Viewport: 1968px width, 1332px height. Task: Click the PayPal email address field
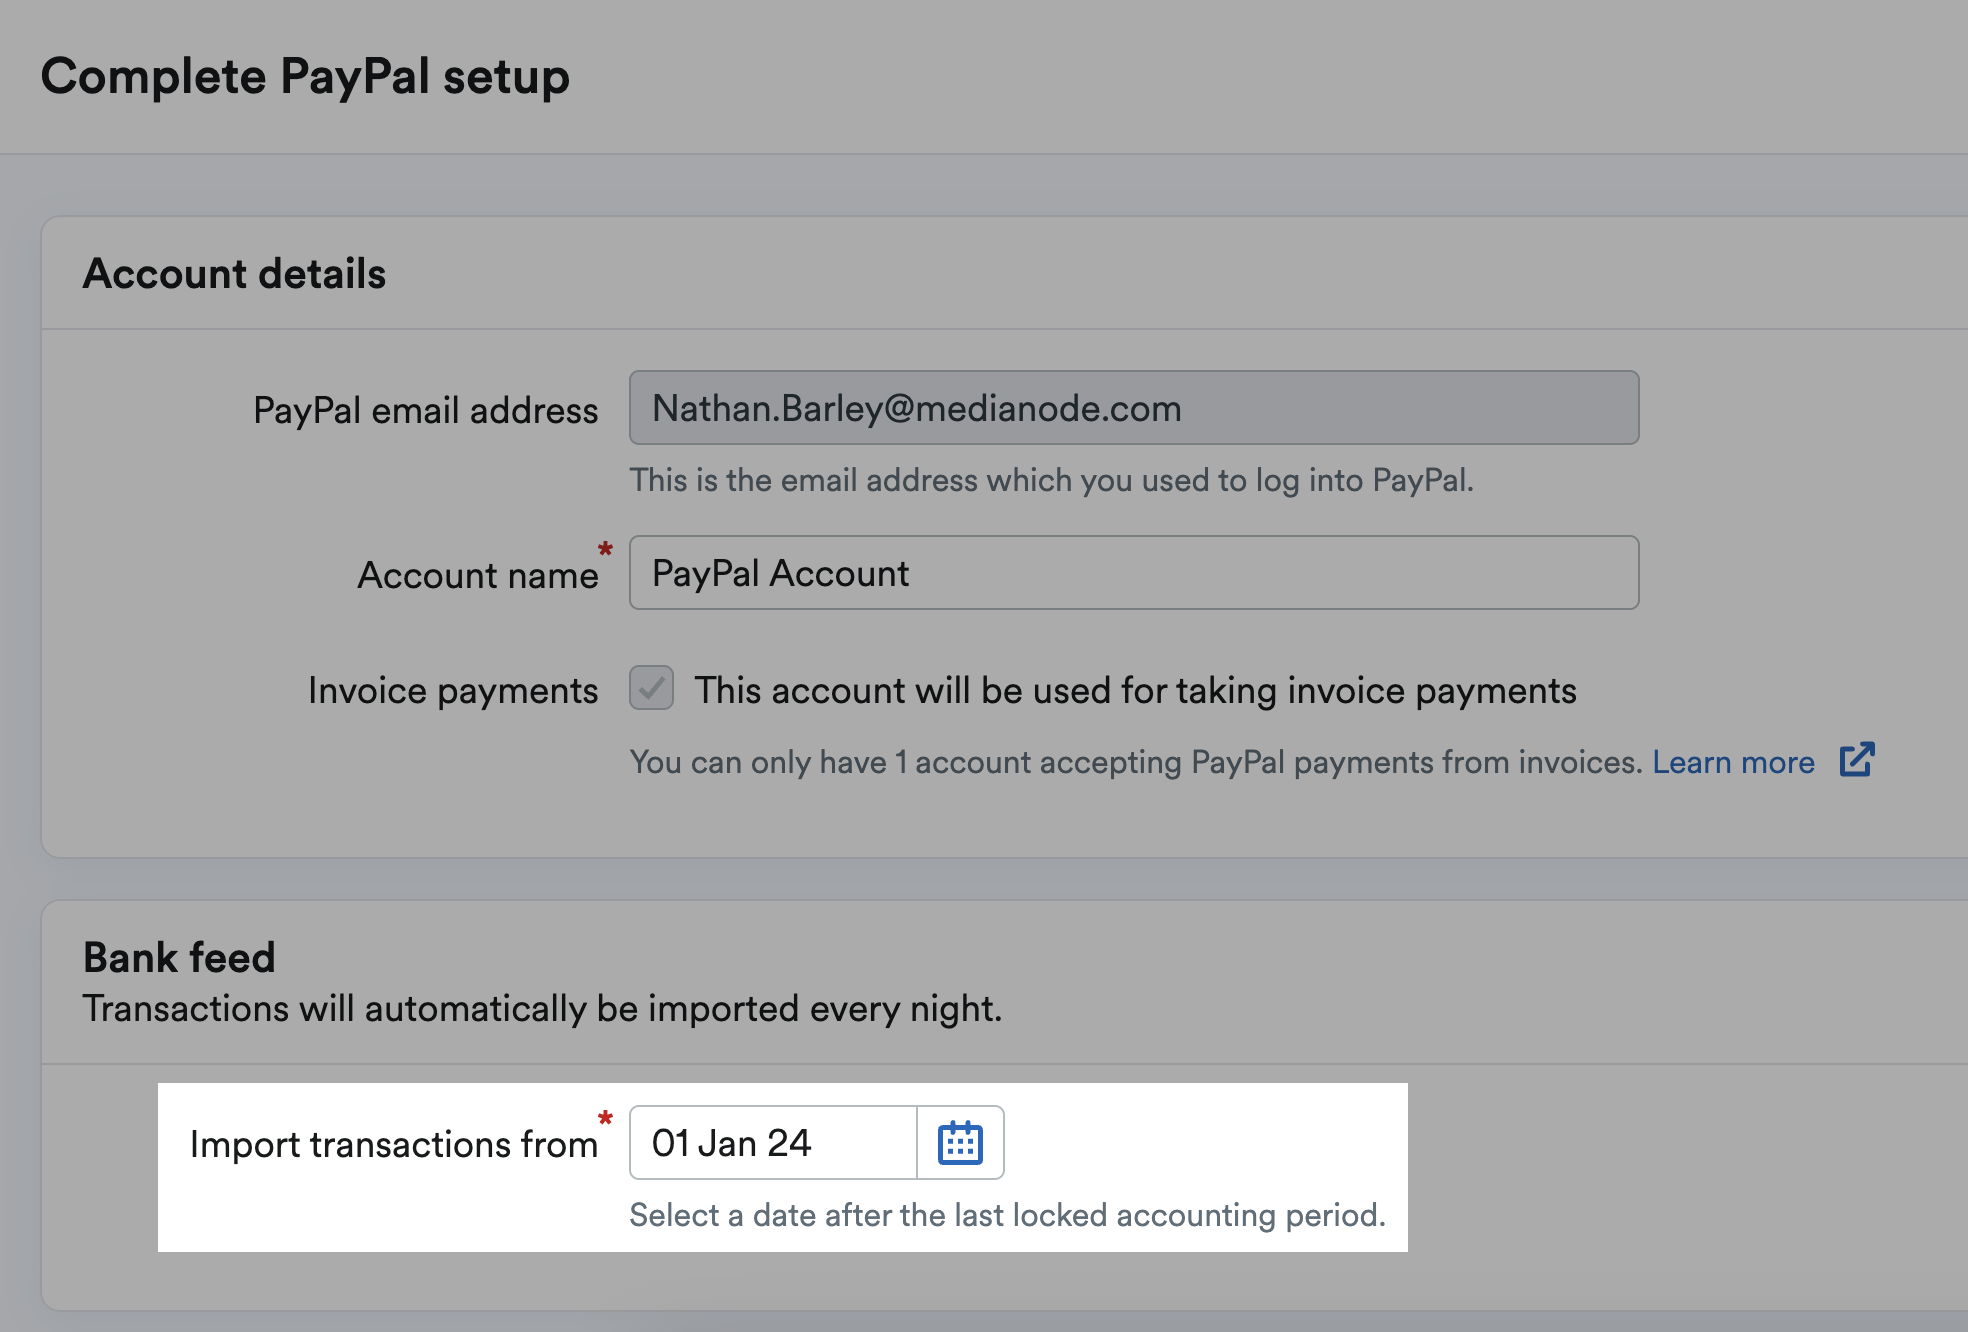click(x=1134, y=408)
